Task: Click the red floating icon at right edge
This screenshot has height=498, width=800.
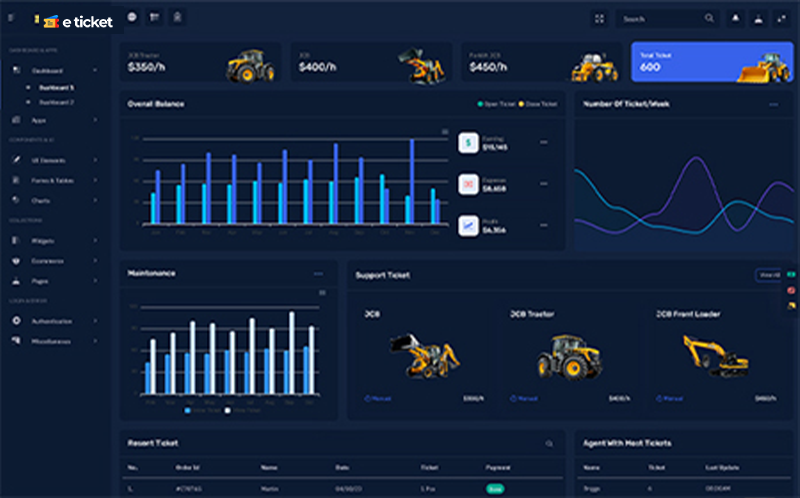Action: (791, 290)
